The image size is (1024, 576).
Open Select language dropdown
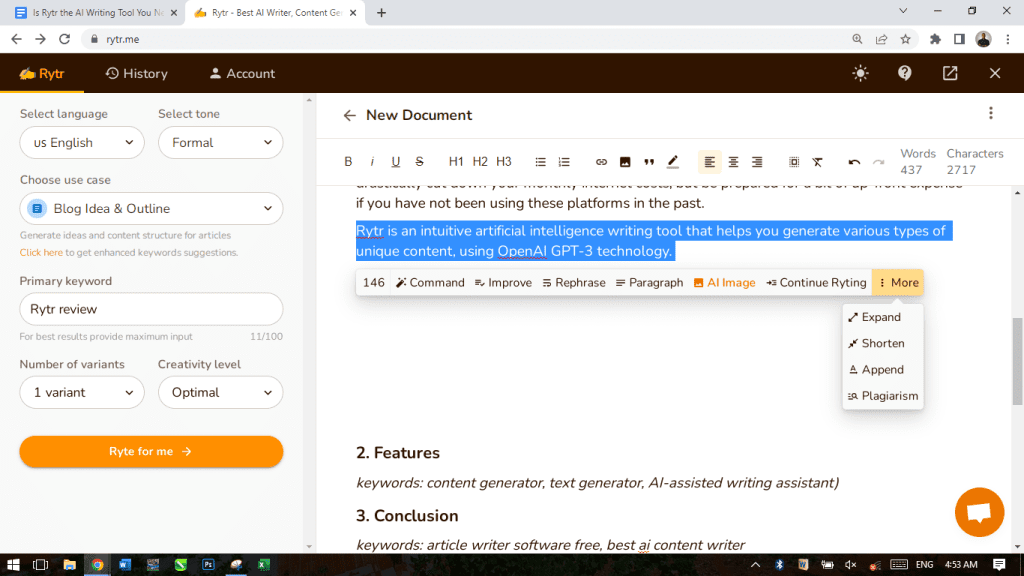click(x=82, y=142)
